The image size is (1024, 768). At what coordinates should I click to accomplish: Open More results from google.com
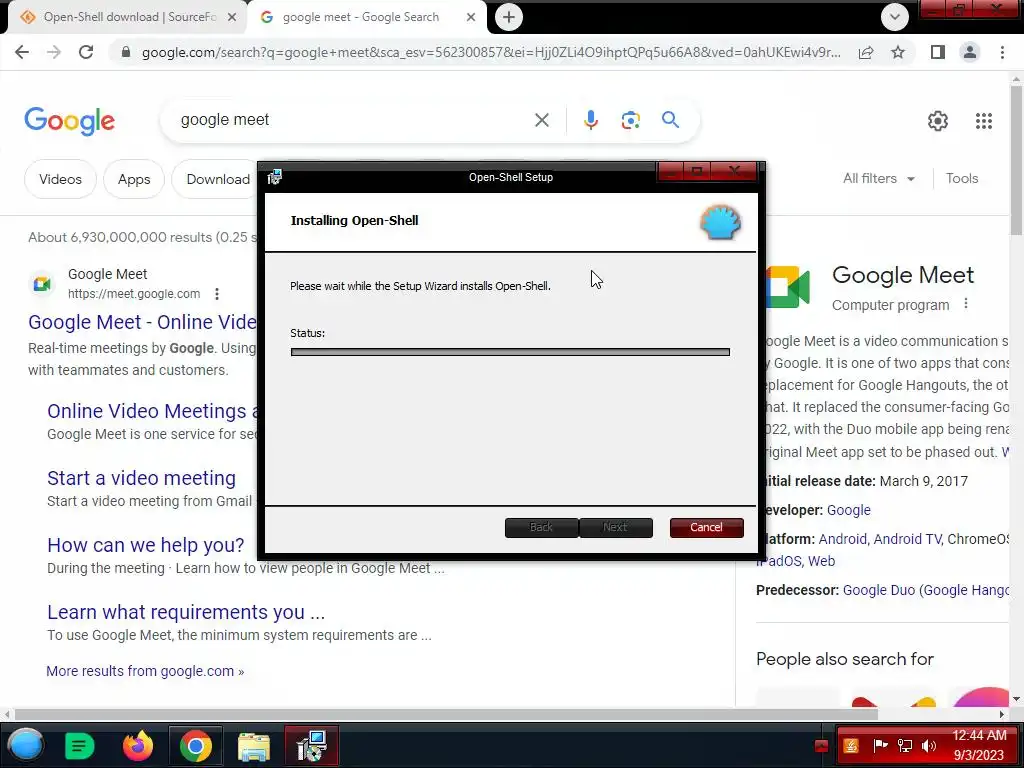[145, 671]
